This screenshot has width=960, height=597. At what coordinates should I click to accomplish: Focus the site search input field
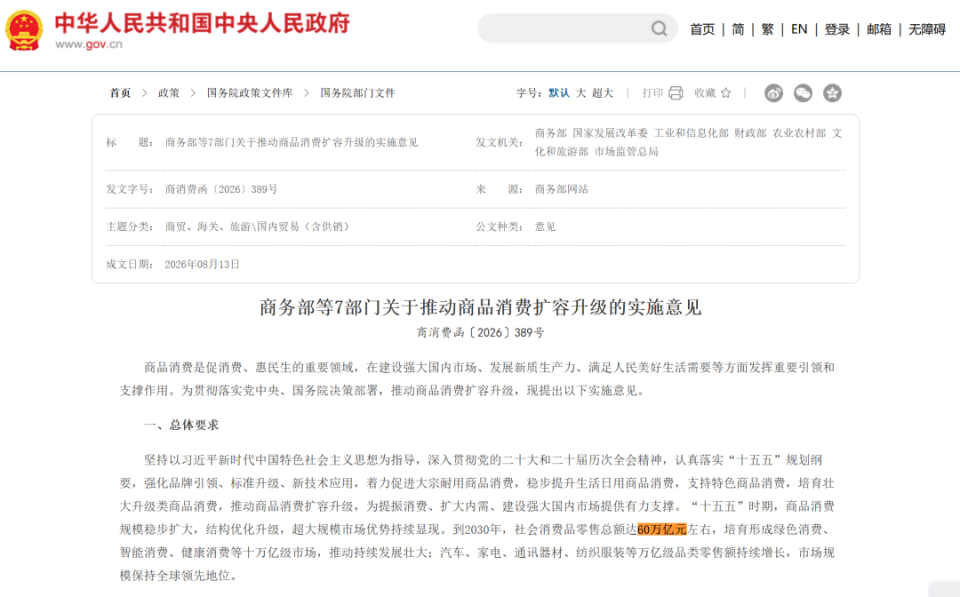[x=577, y=28]
